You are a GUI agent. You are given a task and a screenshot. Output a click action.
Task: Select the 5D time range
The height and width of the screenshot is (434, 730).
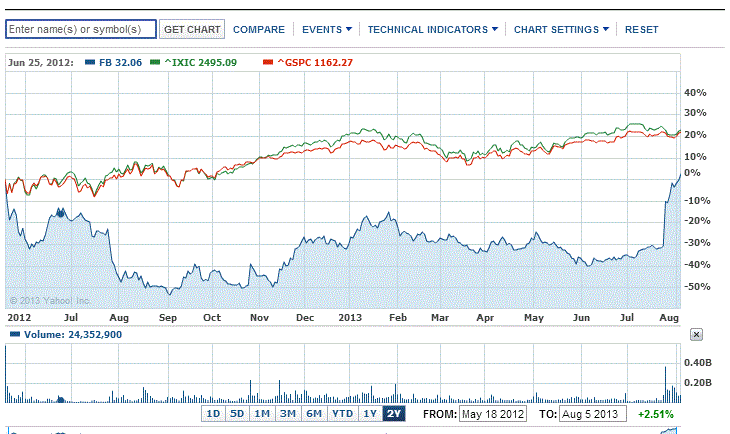(x=237, y=414)
